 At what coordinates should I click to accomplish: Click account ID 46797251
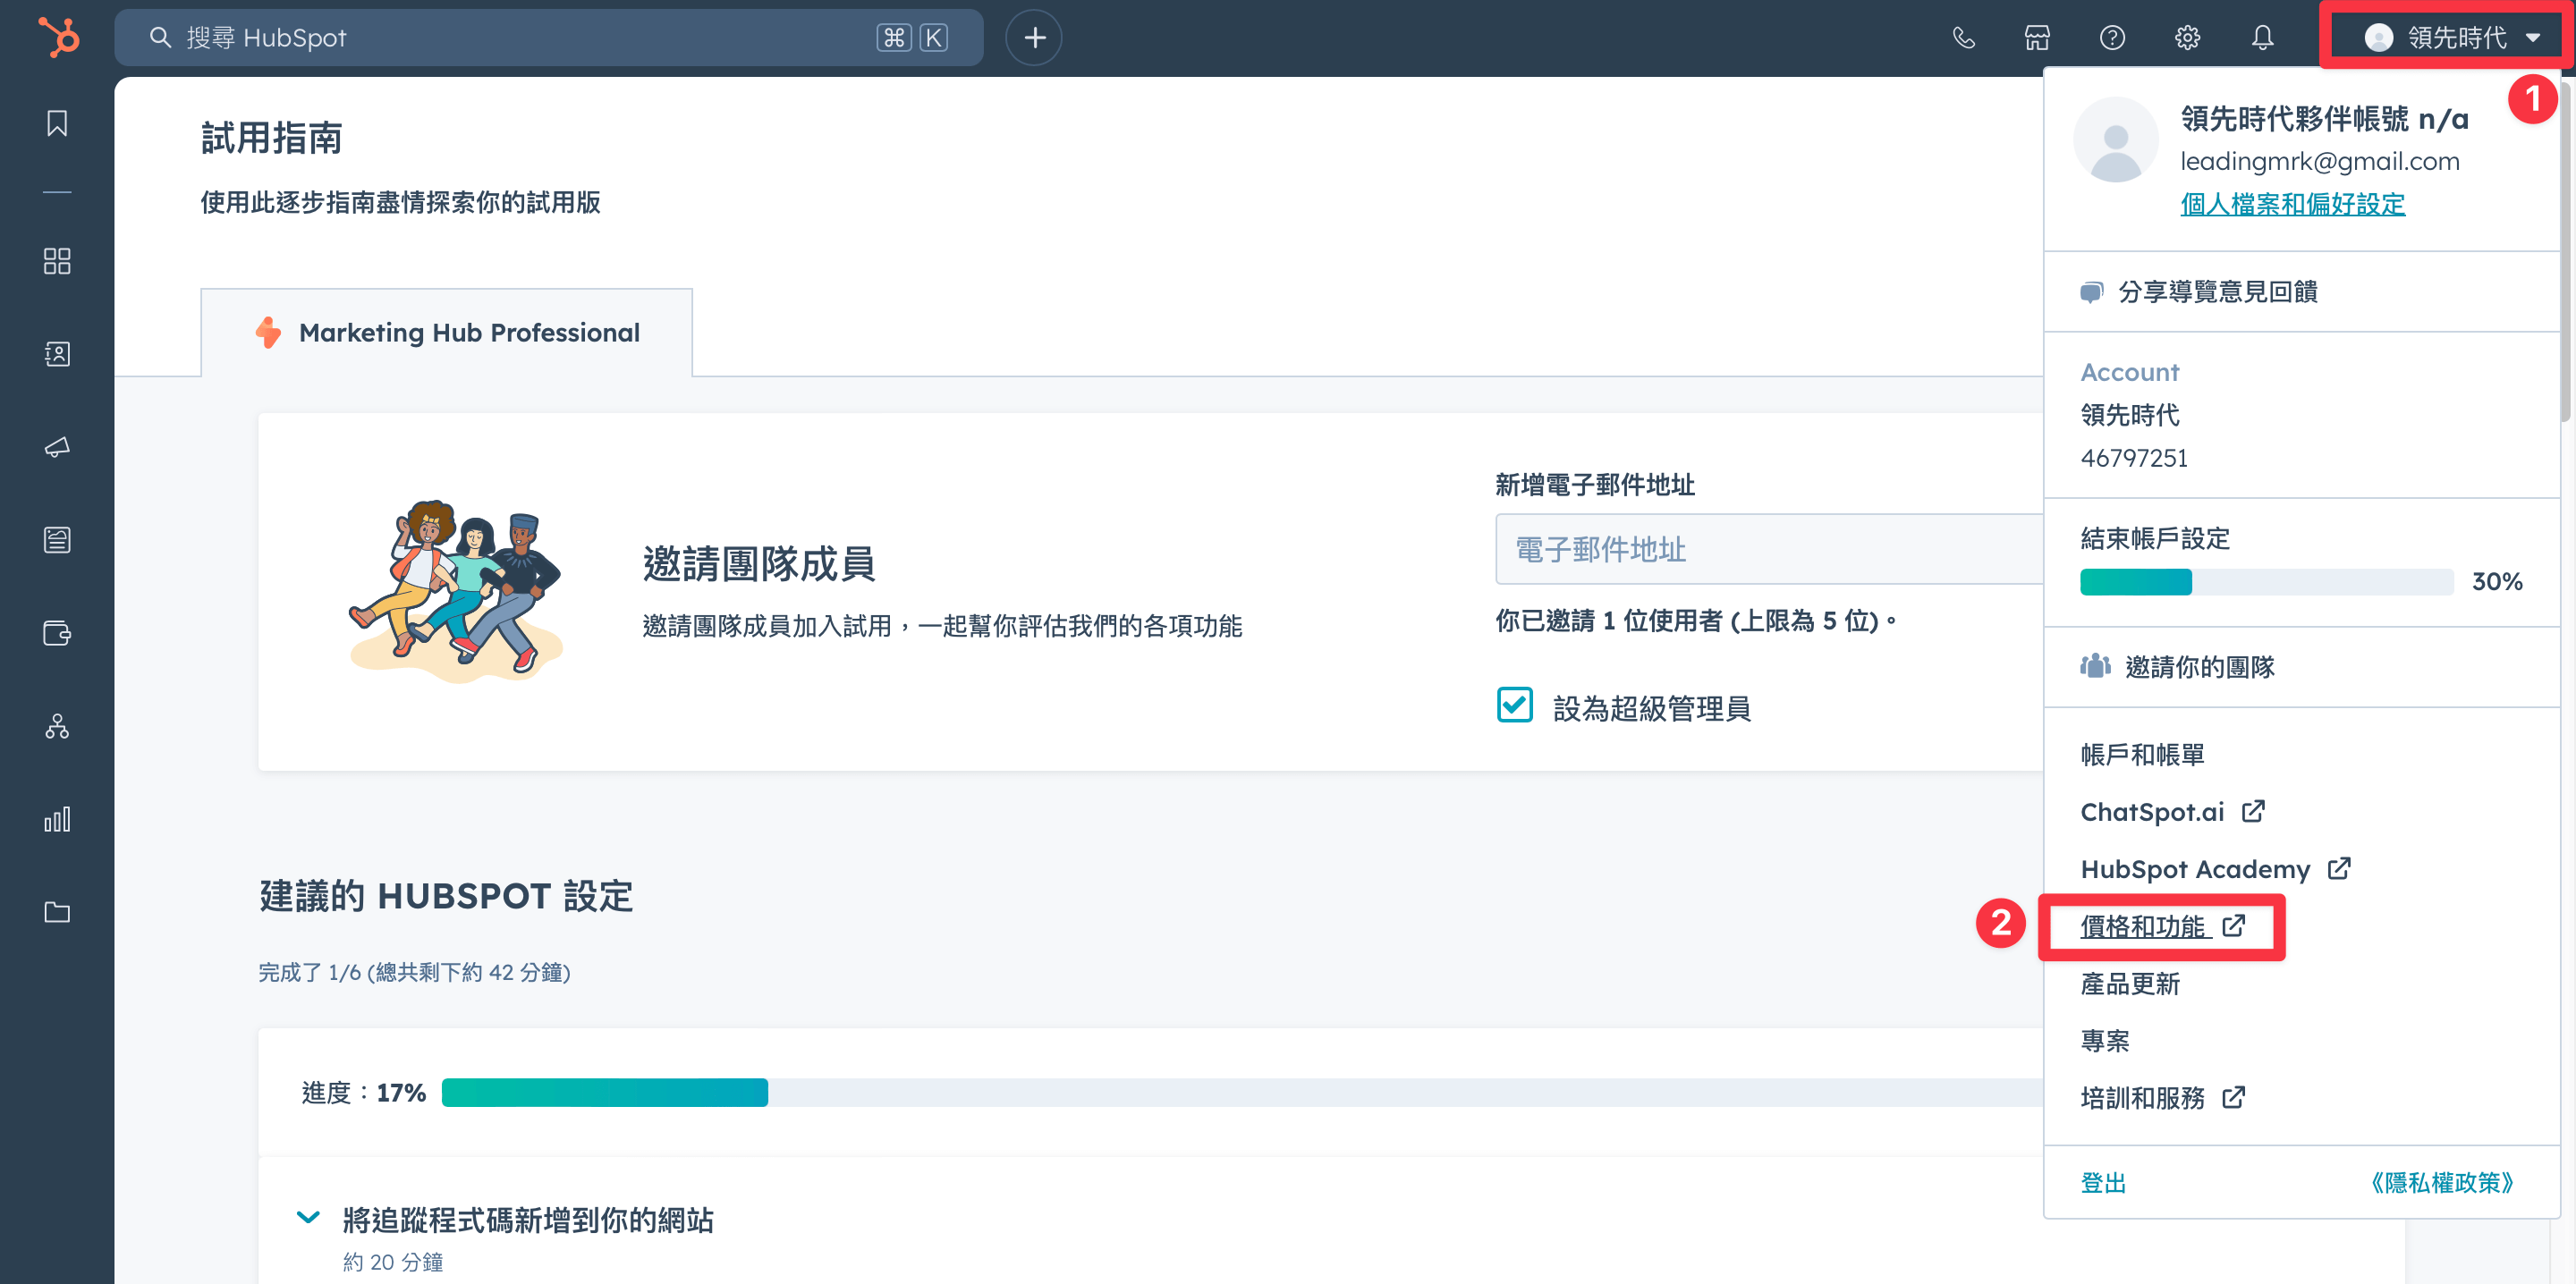click(2134, 458)
